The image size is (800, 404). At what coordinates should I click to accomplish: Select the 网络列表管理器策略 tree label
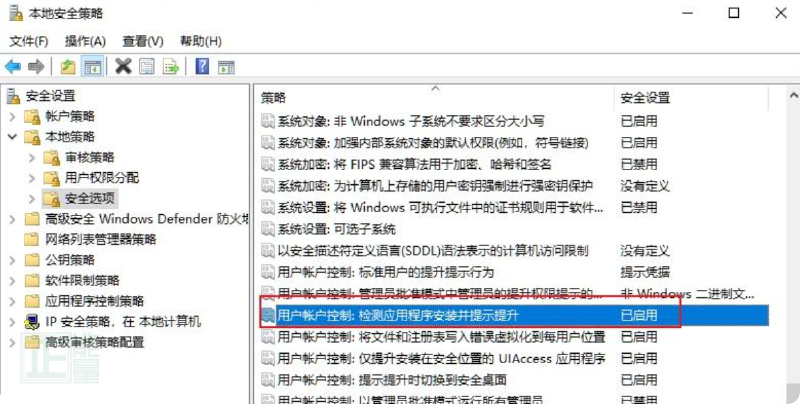pyautogui.click(x=101, y=239)
